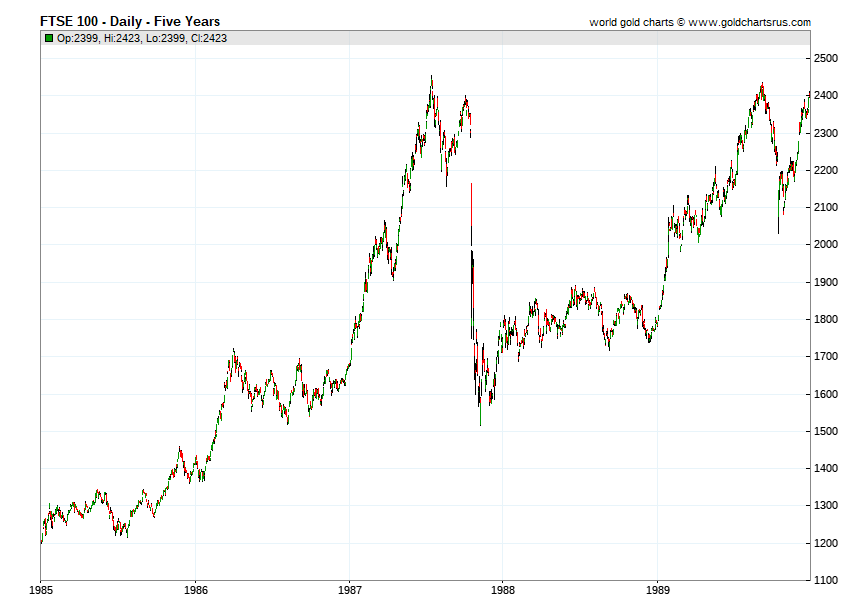The height and width of the screenshot is (616, 850).
Task: Click the 1500 price axis label
Action: coord(826,432)
